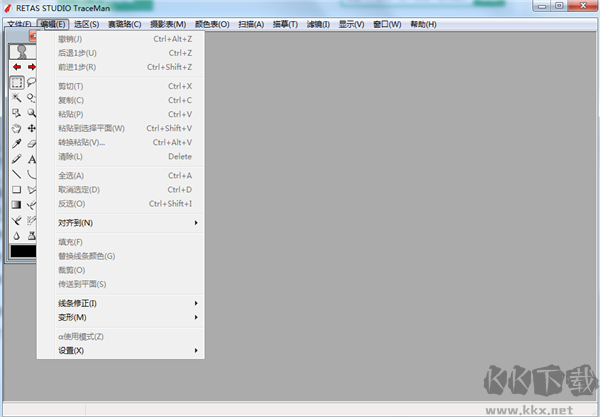The width and height of the screenshot is (600, 417).
Task: Select the four-arrow move tool
Action: (31, 128)
